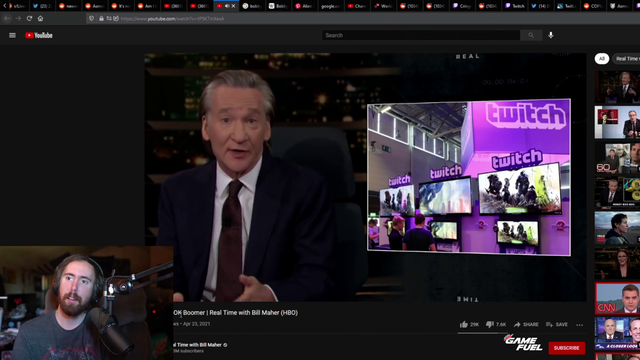The height and width of the screenshot is (360, 640).
Task: Switch to the 'Cringe' Twitch tab
Action: coord(462,6)
